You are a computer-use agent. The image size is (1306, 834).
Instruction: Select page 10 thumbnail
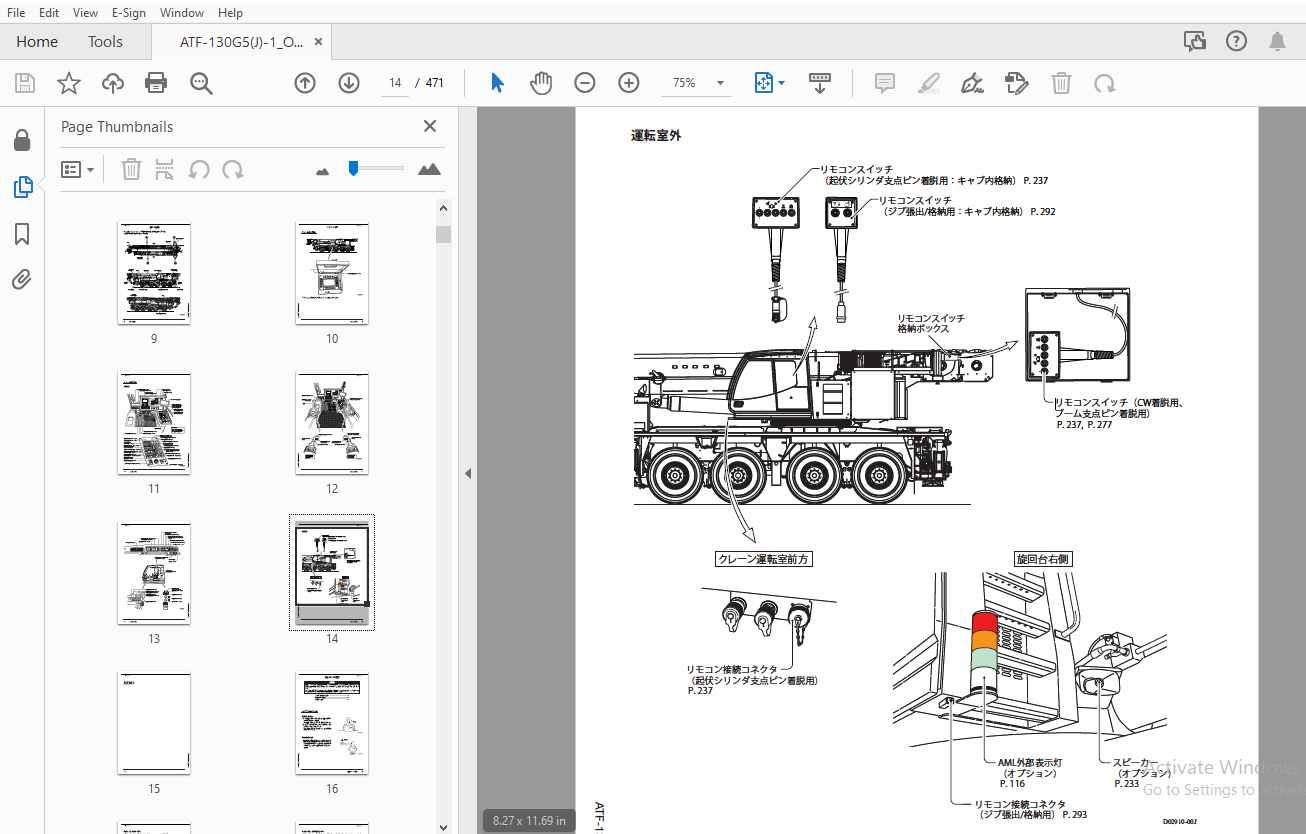[x=332, y=273]
